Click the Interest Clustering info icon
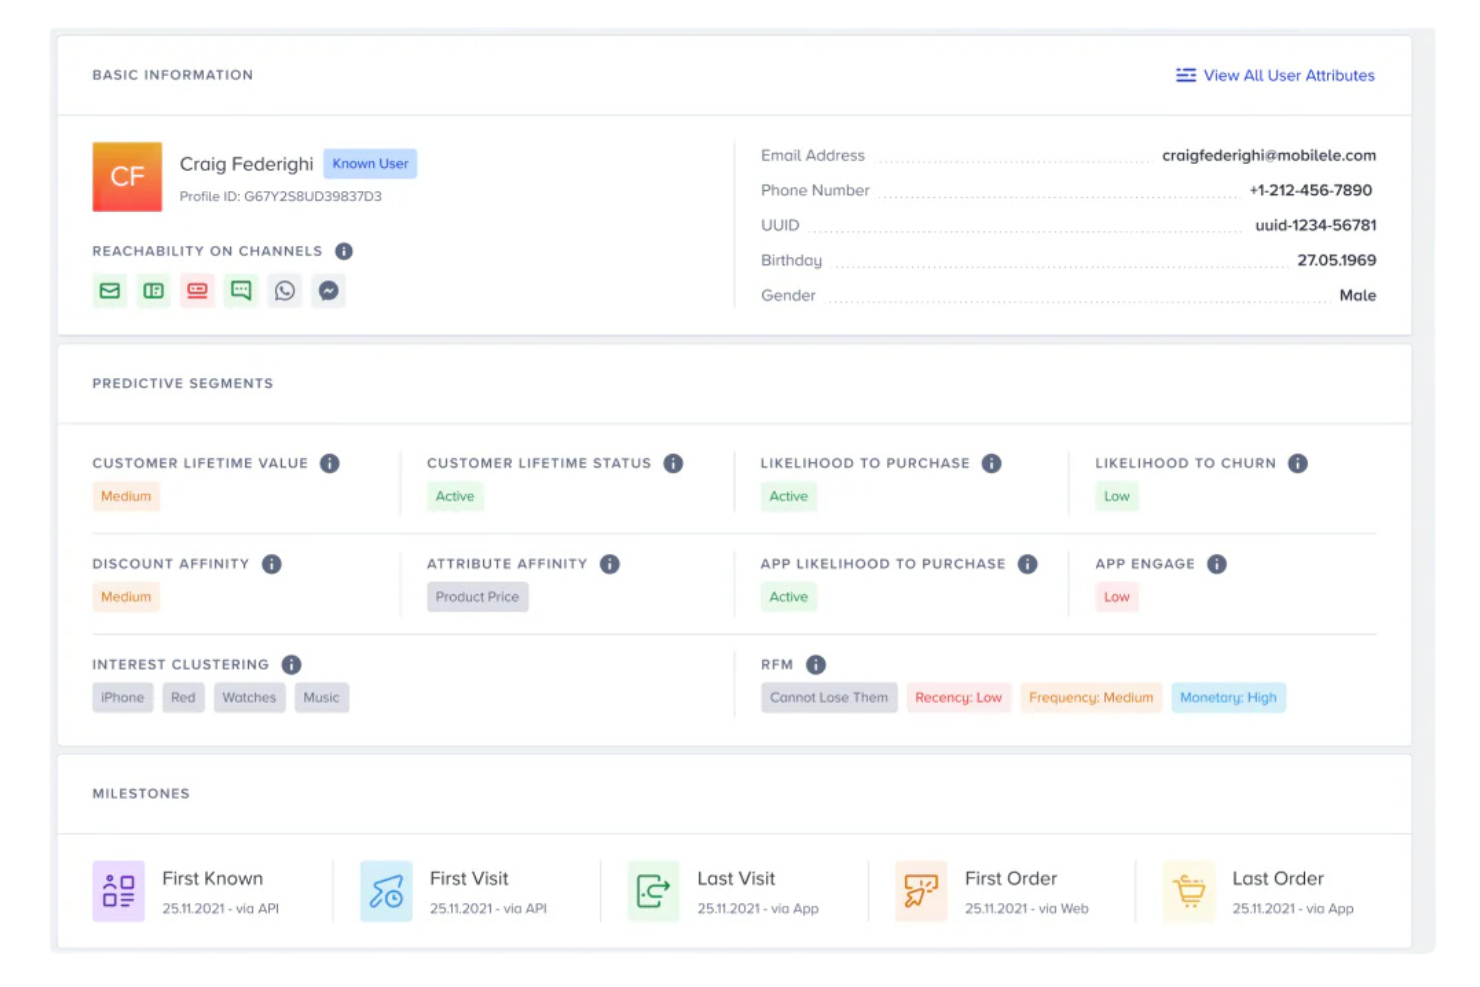 (x=291, y=664)
